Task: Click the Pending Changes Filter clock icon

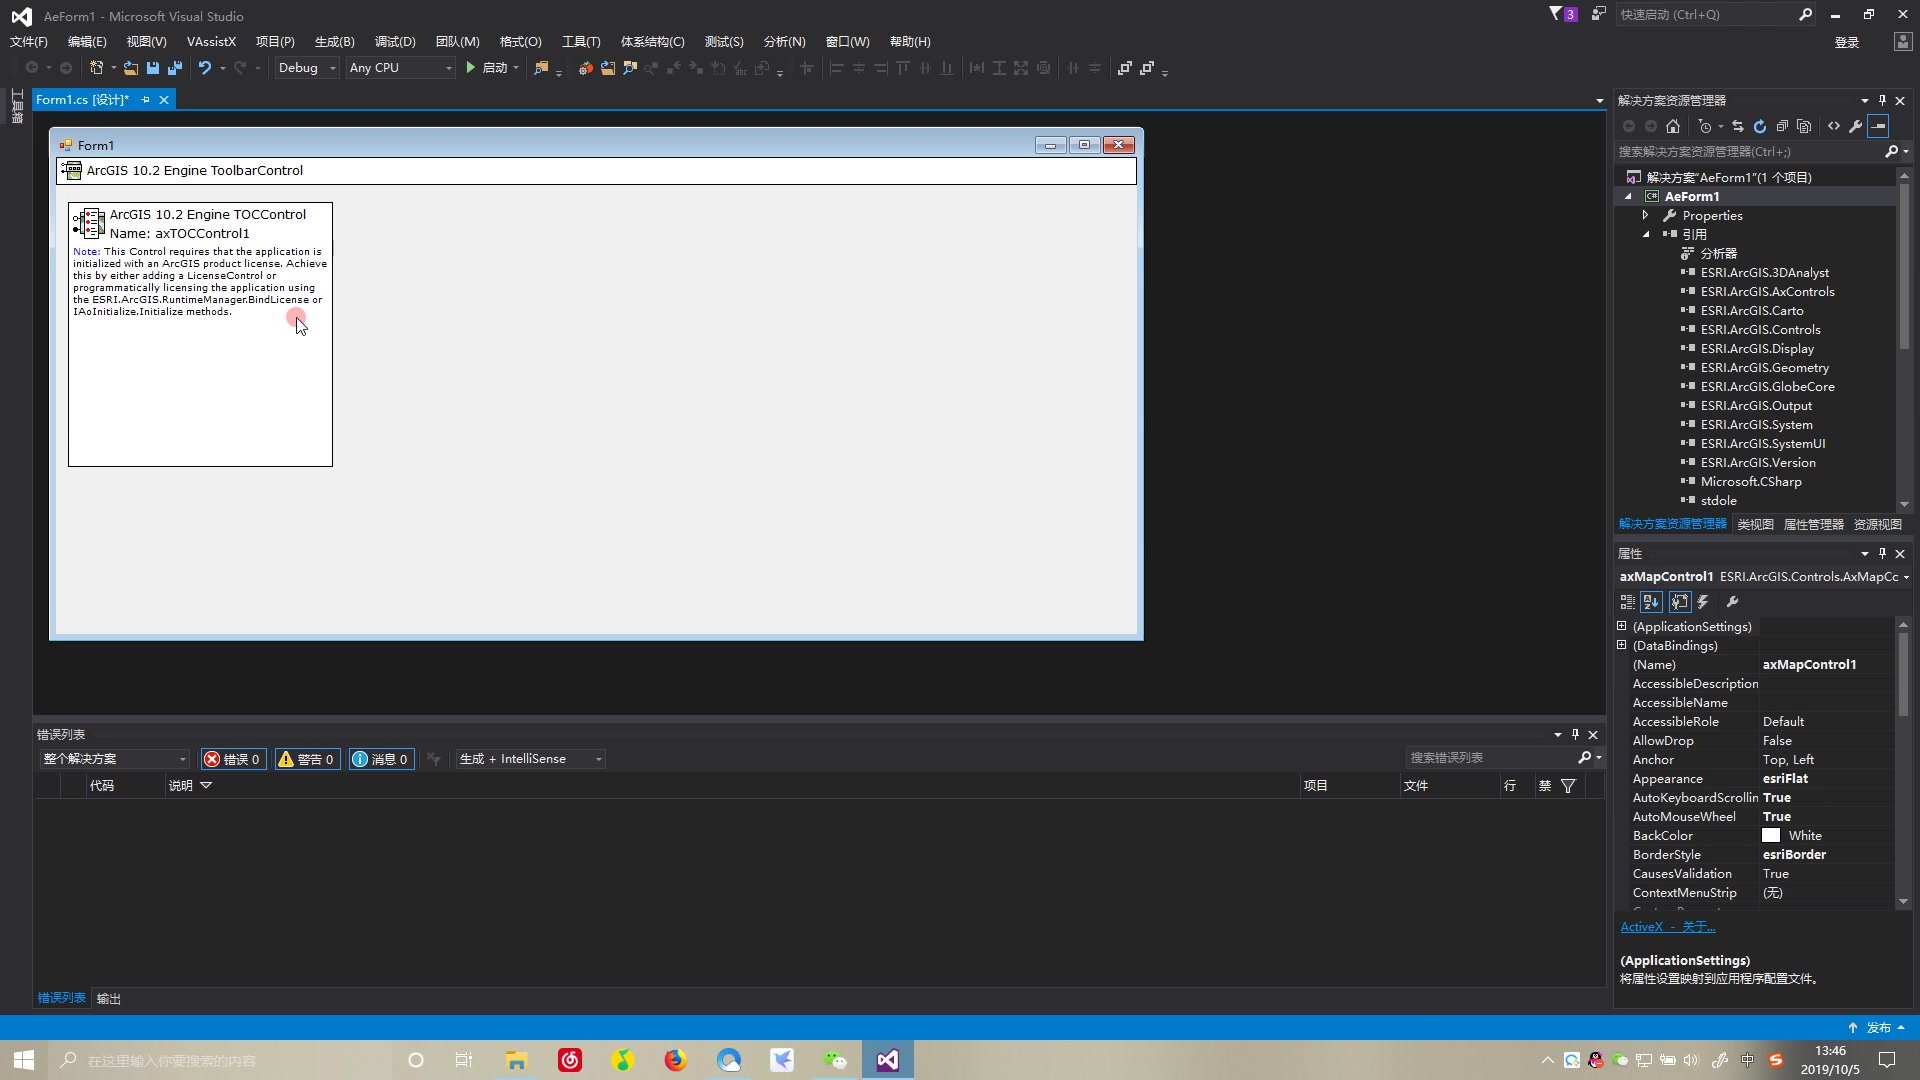Action: coord(1706,126)
